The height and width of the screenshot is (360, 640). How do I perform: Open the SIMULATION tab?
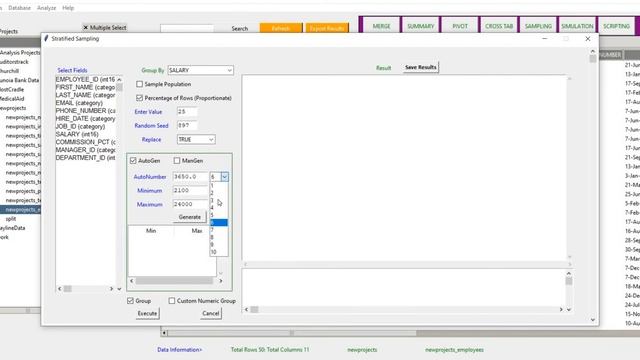pyautogui.click(x=577, y=26)
